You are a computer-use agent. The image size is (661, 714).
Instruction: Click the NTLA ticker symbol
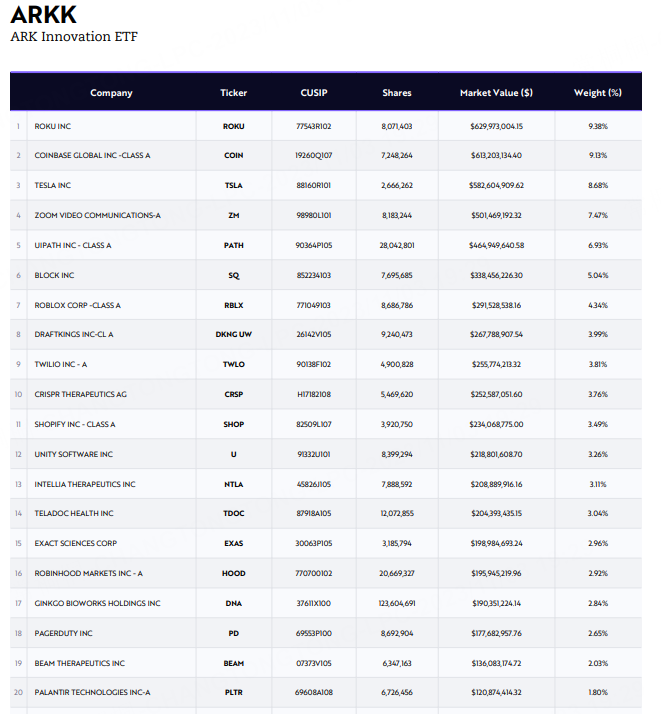pos(234,484)
